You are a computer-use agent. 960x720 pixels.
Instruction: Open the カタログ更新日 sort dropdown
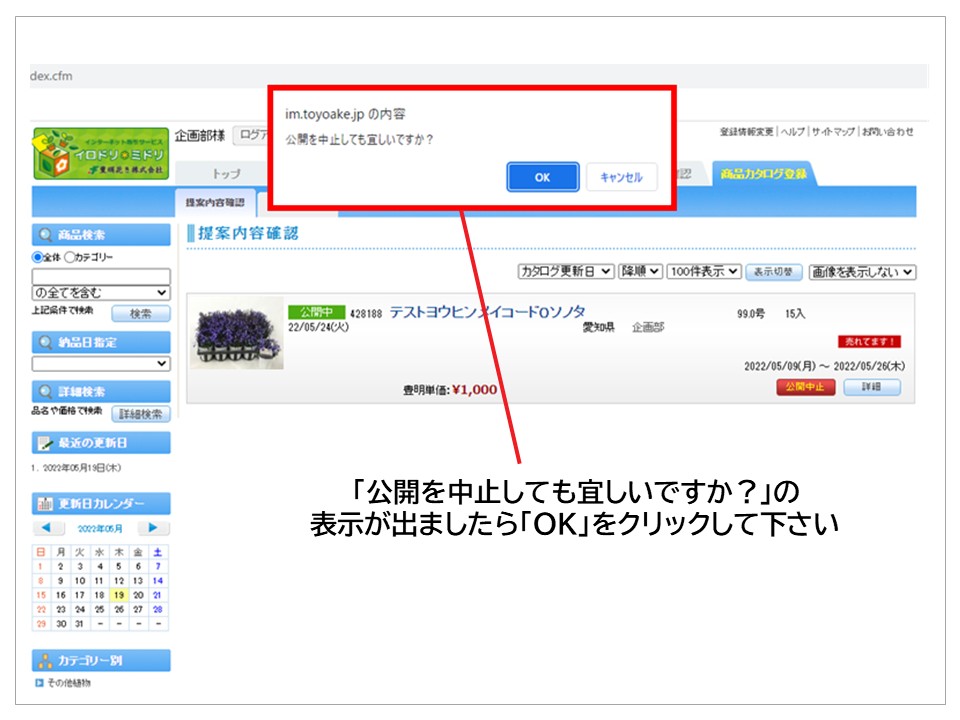tap(565, 271)
